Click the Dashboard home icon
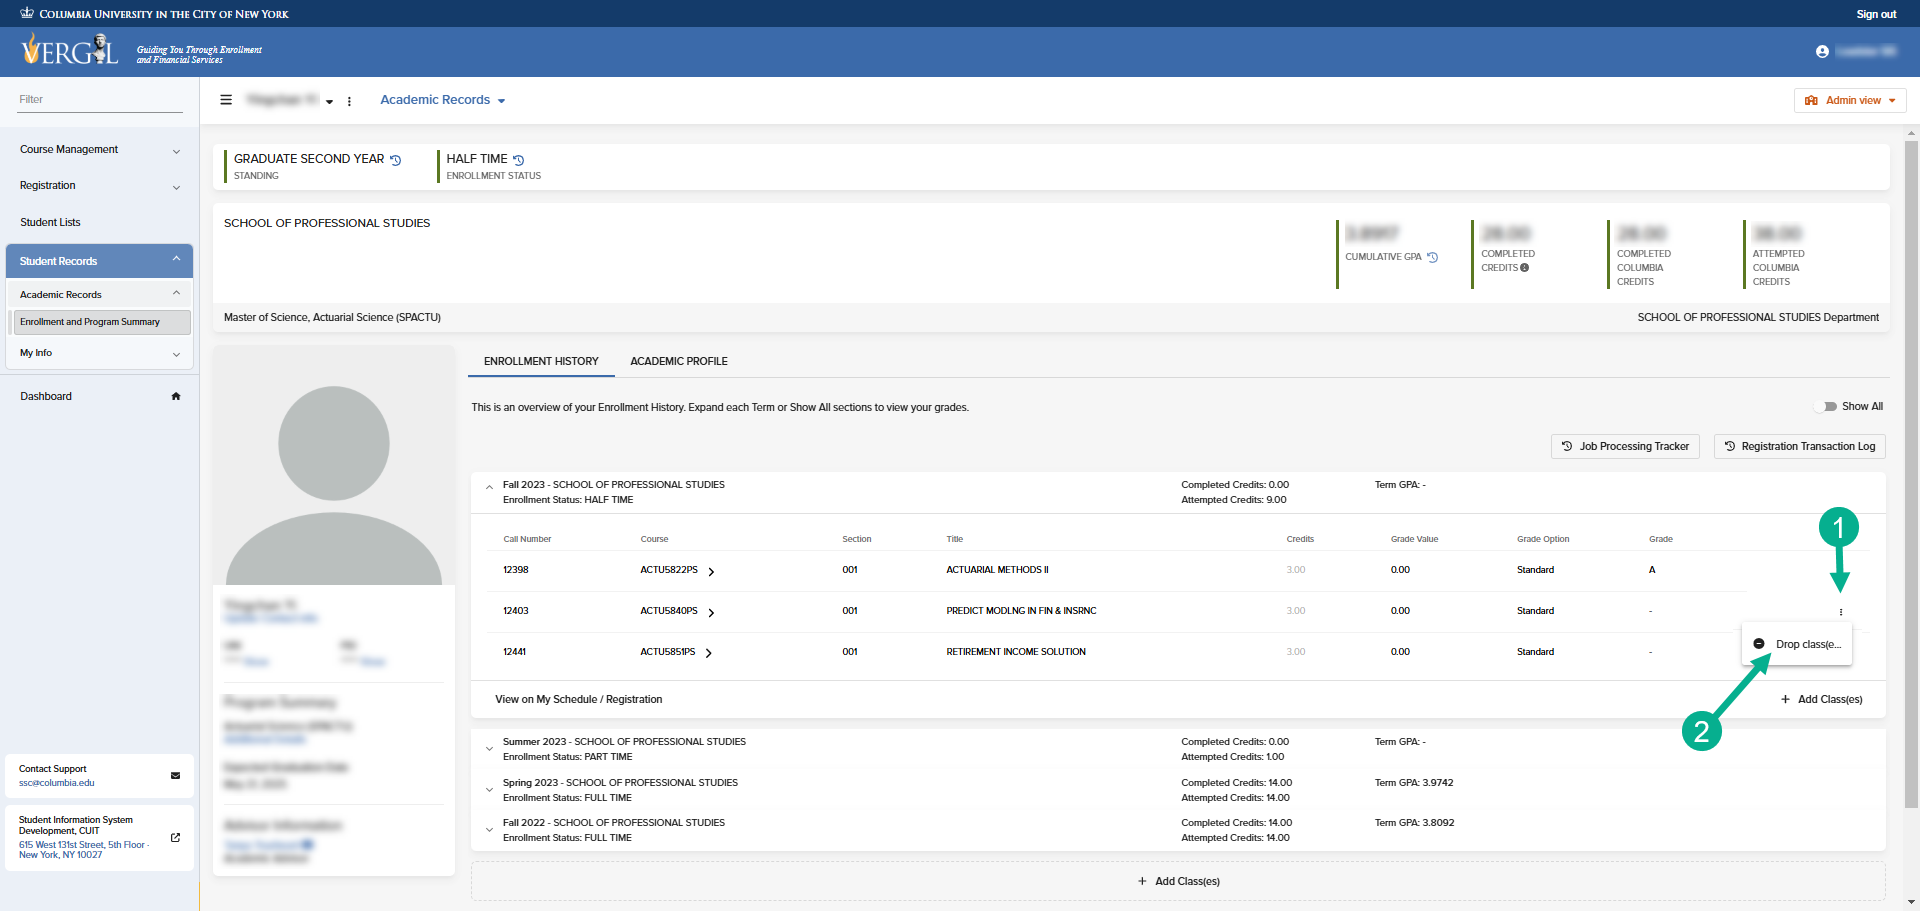Viewport: 1920px width, 911px height. pyautogui.click(x=176, y=397)
